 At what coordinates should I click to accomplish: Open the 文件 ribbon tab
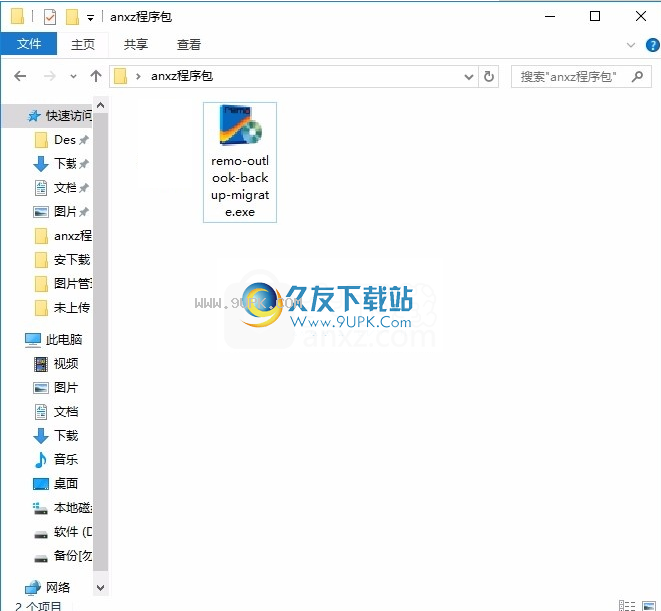point(29,44)
